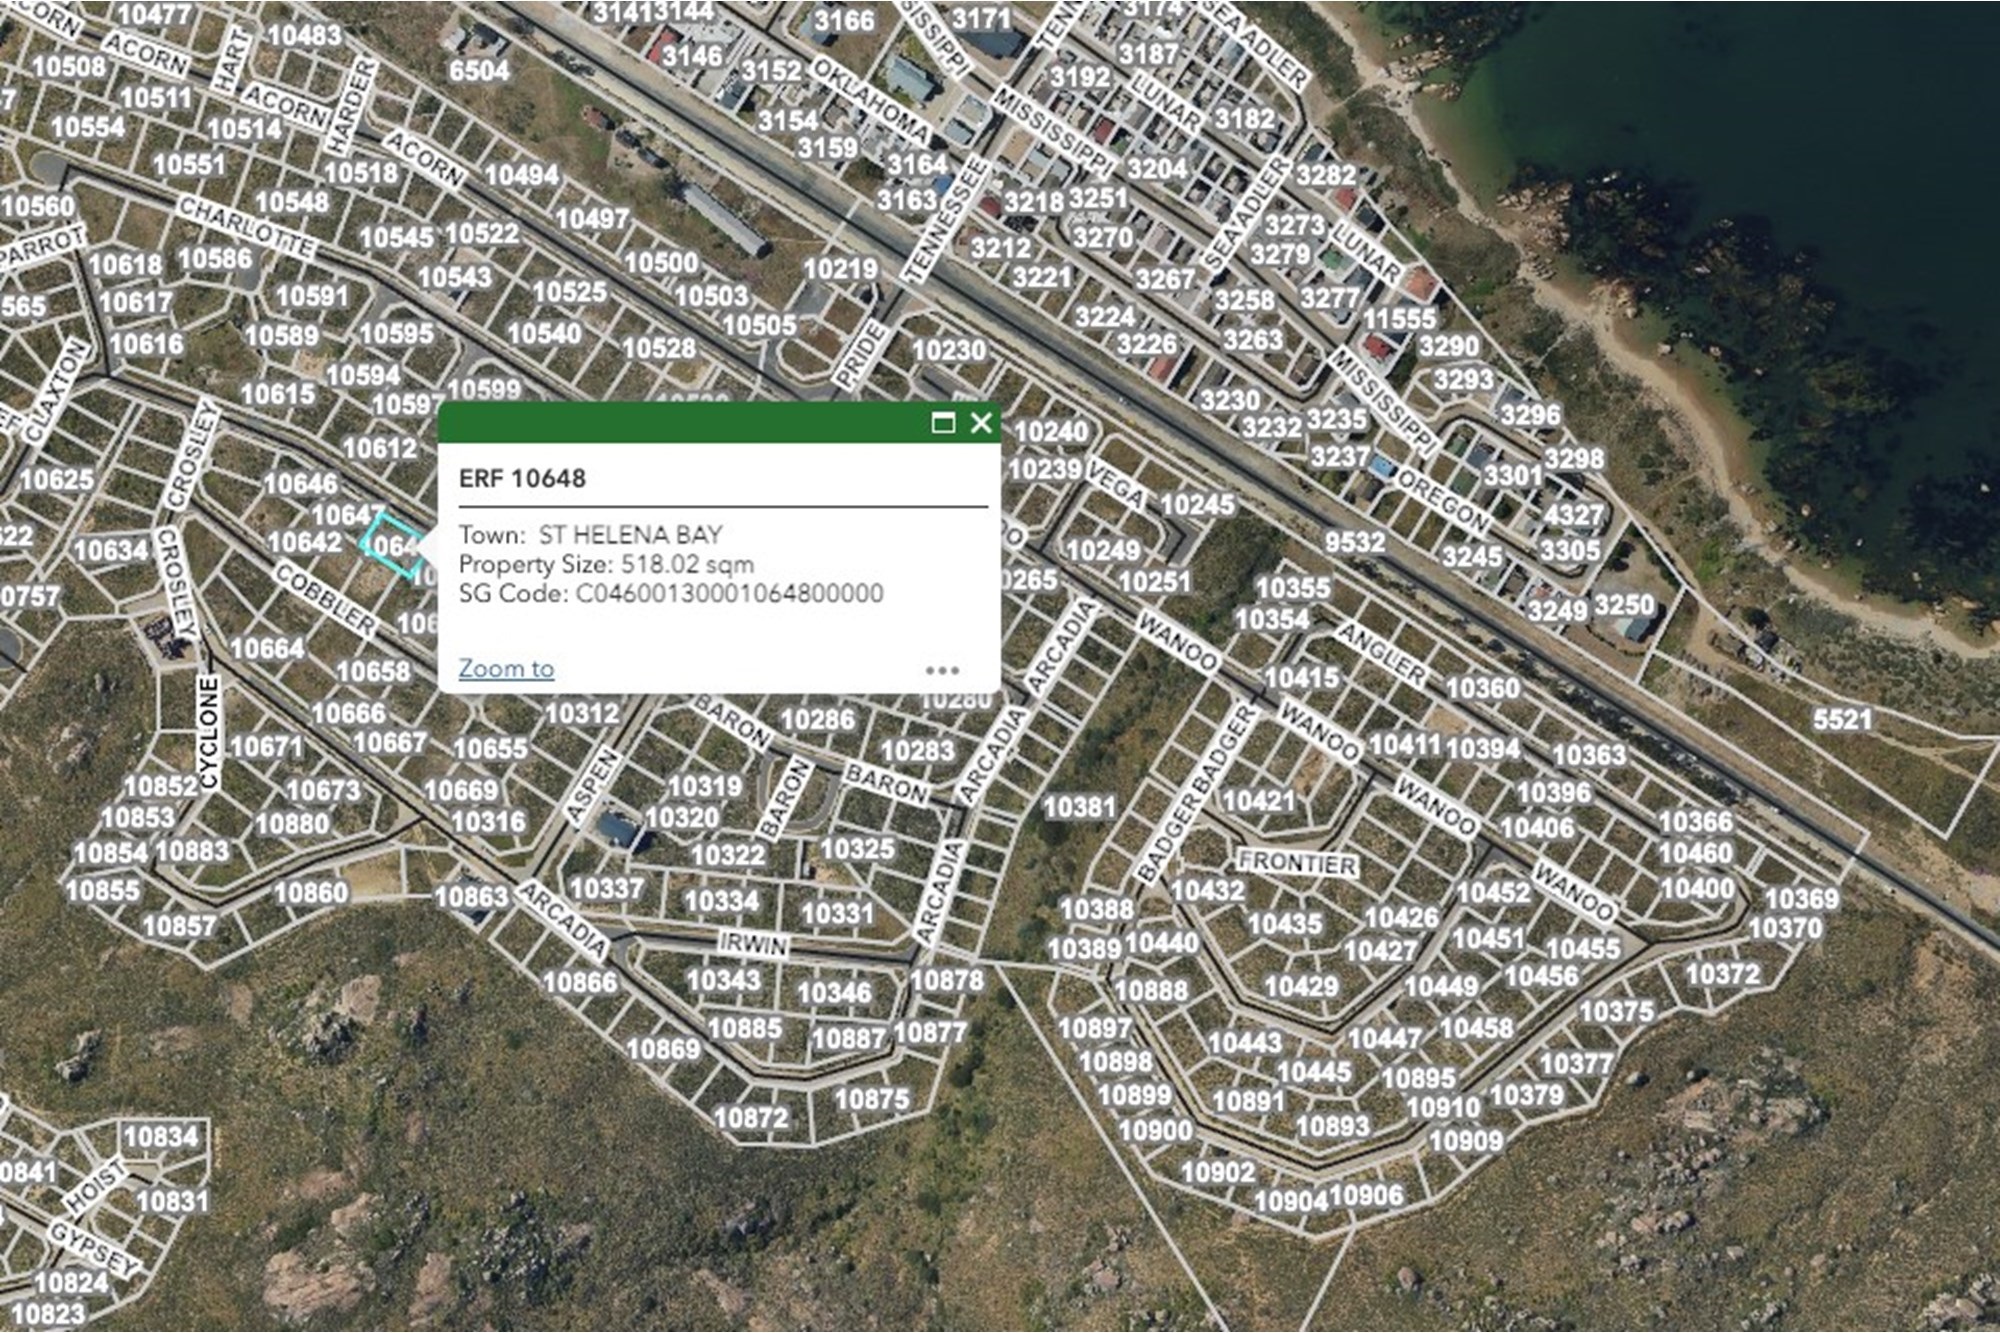This screenshot has height=1333, width=2000.
Task: Click parcel number 10230 near Pride street
Action: (x=949, y=350)
